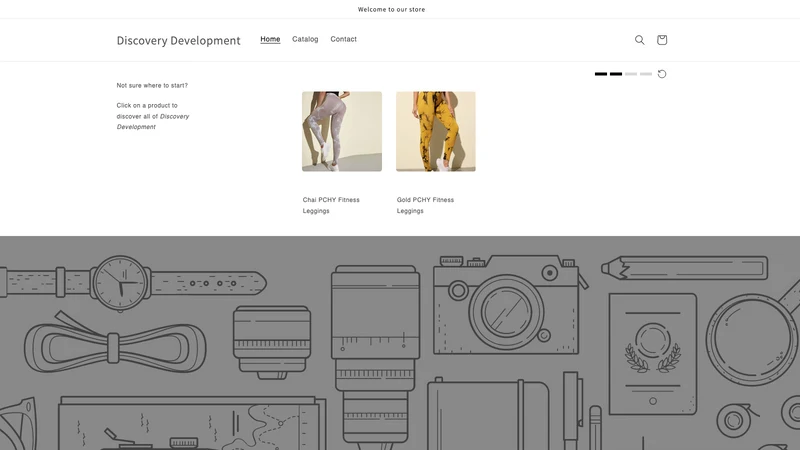
Task: Open the Chai PCHY Fitness Leggings title link
Action: click(x=331, y=205)
